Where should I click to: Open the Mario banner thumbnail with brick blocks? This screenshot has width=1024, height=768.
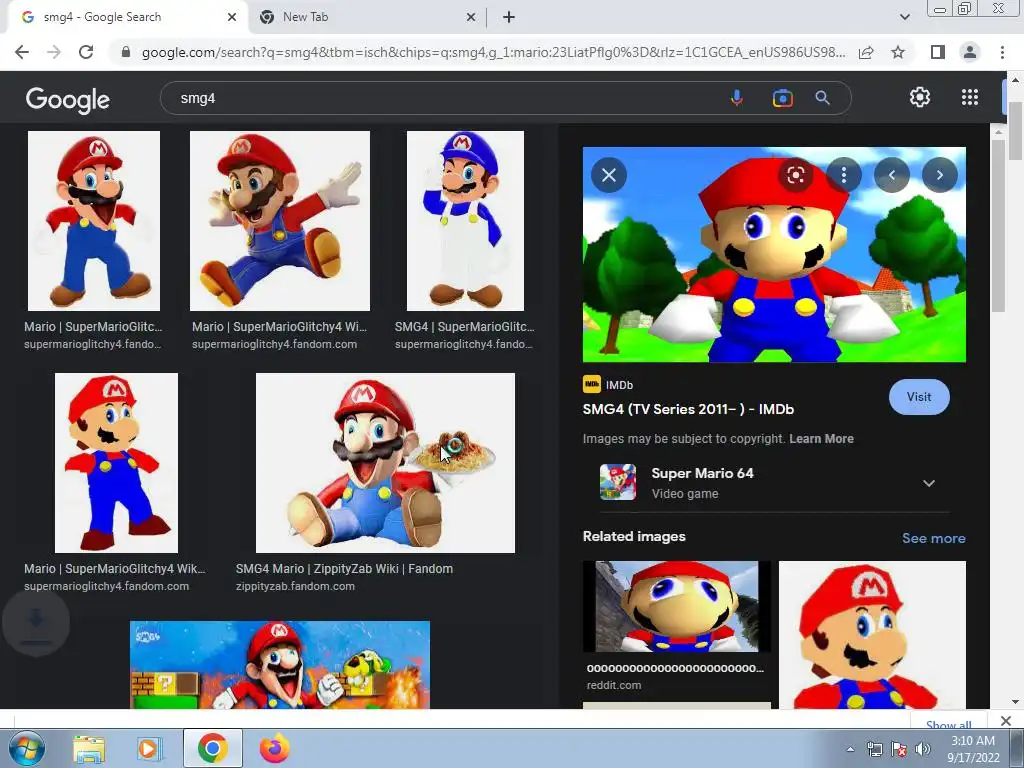coord(280,665)
